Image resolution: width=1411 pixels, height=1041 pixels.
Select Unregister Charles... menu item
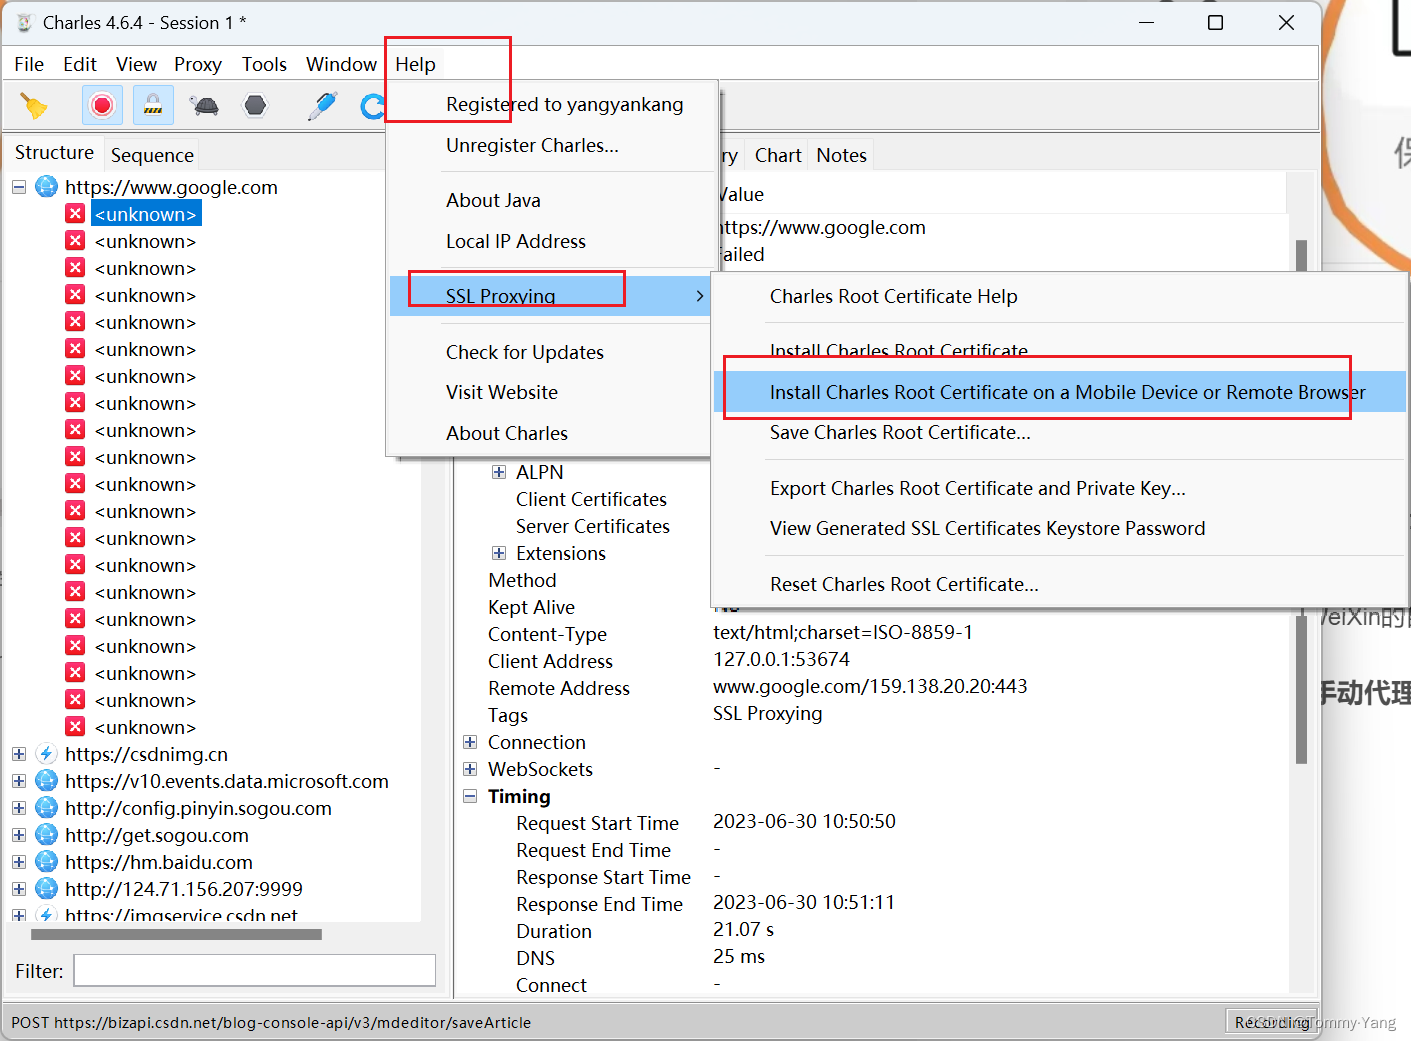549,145
